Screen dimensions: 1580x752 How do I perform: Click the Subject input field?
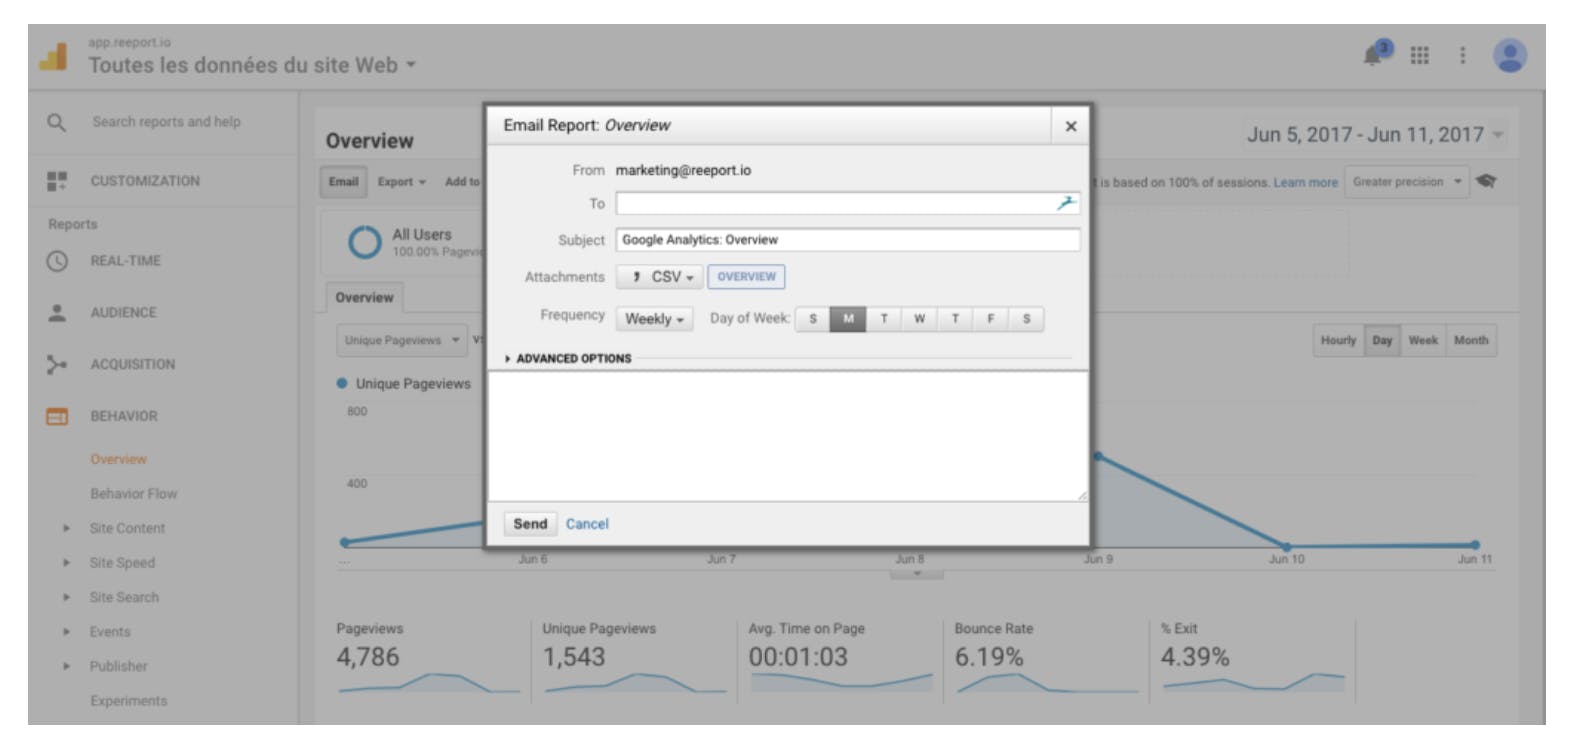click(x=848, y=240)
